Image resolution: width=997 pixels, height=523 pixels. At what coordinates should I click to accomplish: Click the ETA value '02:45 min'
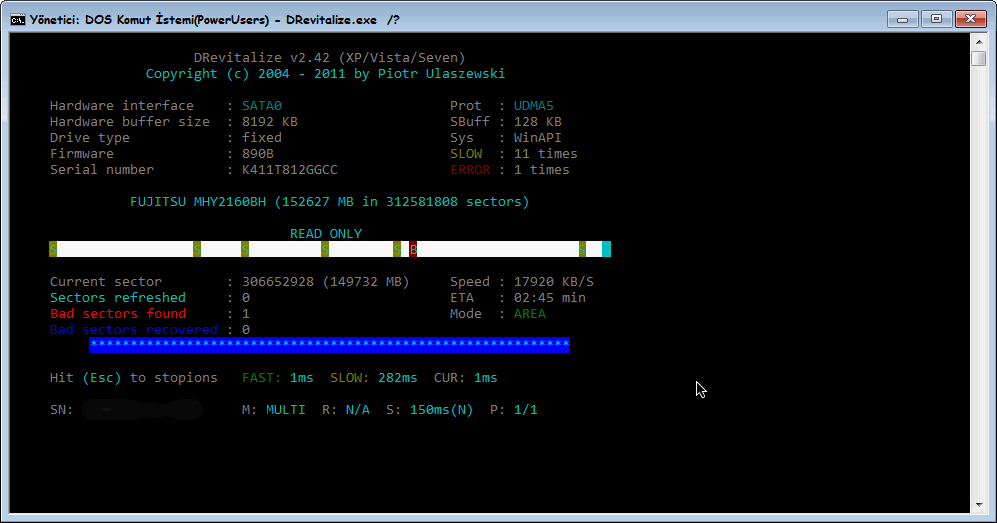tap(550, 297)
